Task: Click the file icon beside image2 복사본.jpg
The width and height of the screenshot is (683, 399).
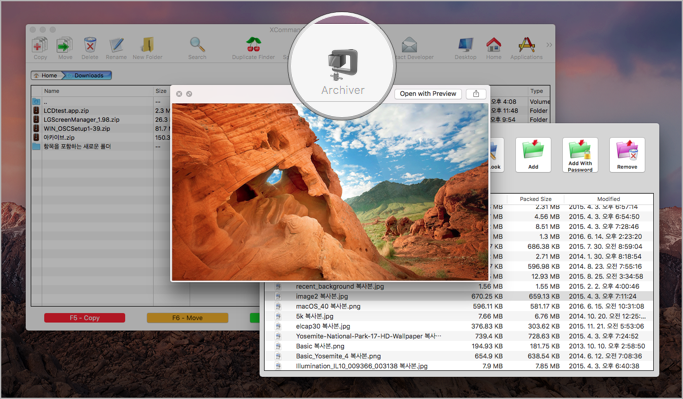Action: [278, 296]
